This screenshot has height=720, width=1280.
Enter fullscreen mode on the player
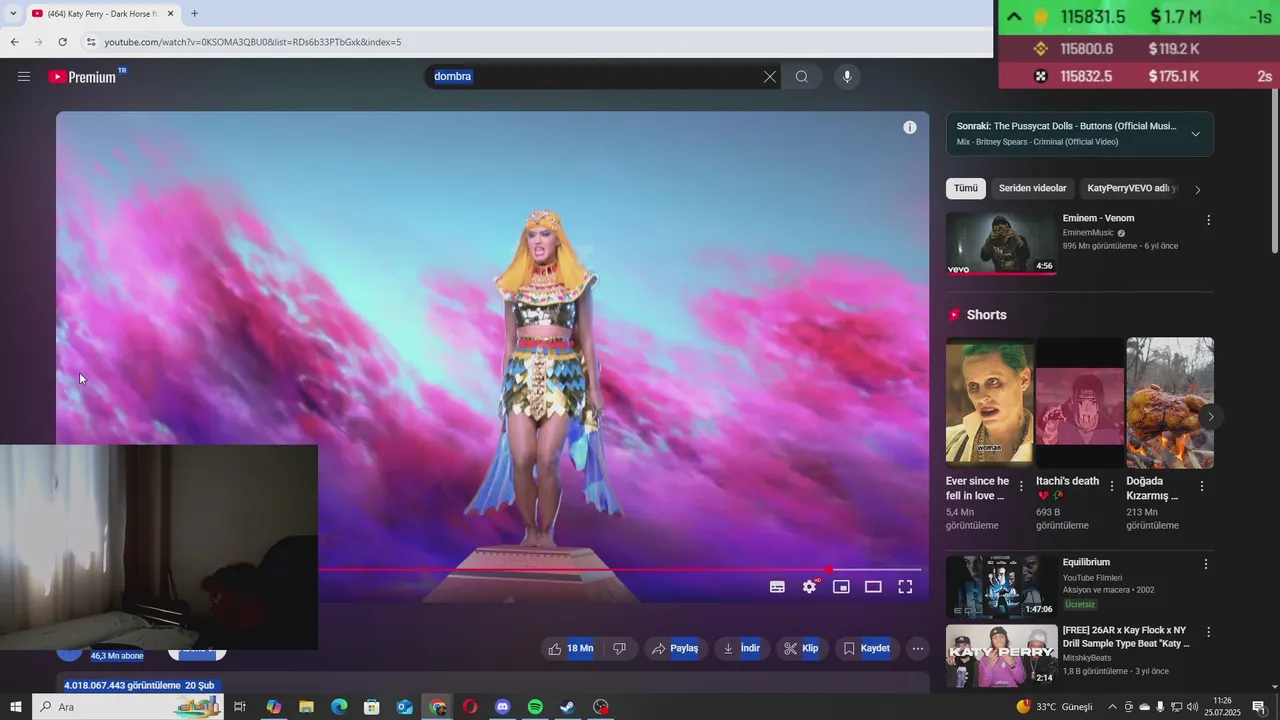(905, 587)
